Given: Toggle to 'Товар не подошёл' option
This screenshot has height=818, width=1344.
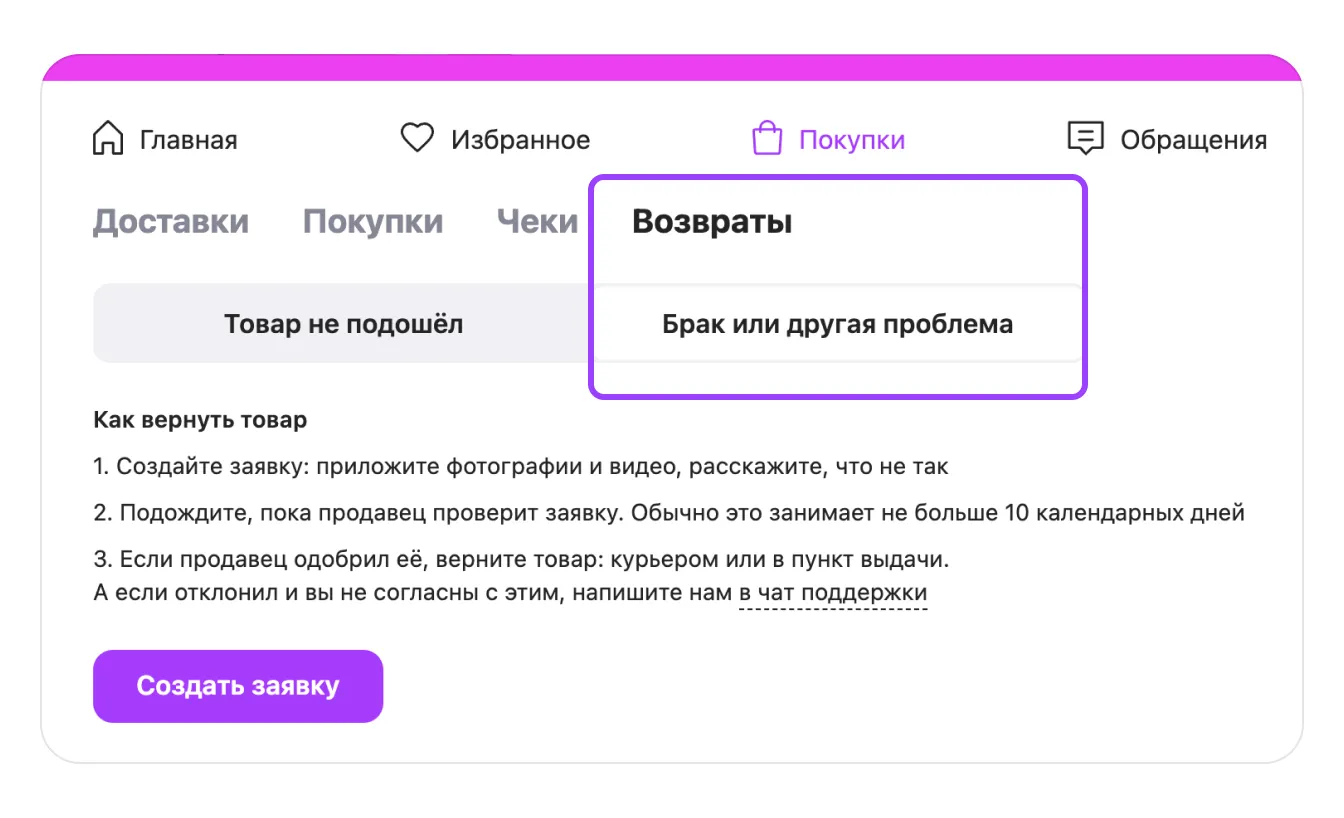Looking at the screenshot, I should 343,324.
